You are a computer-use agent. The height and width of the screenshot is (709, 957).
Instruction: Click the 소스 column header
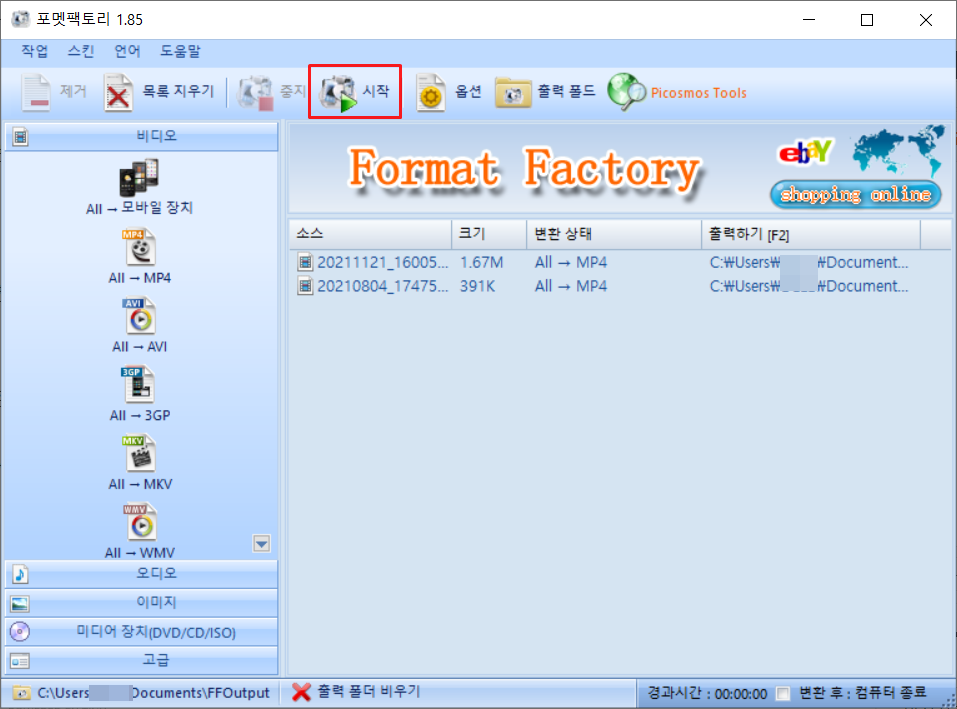point(370,234)
